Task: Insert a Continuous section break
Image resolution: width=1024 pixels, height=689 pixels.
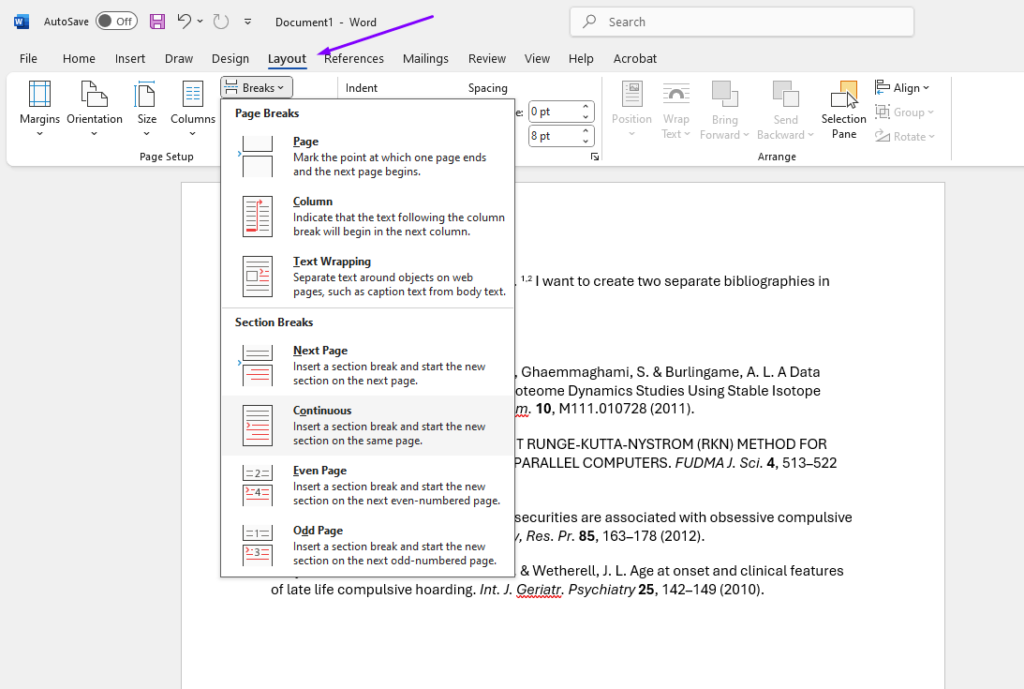Action: click(x=366, y=425)
